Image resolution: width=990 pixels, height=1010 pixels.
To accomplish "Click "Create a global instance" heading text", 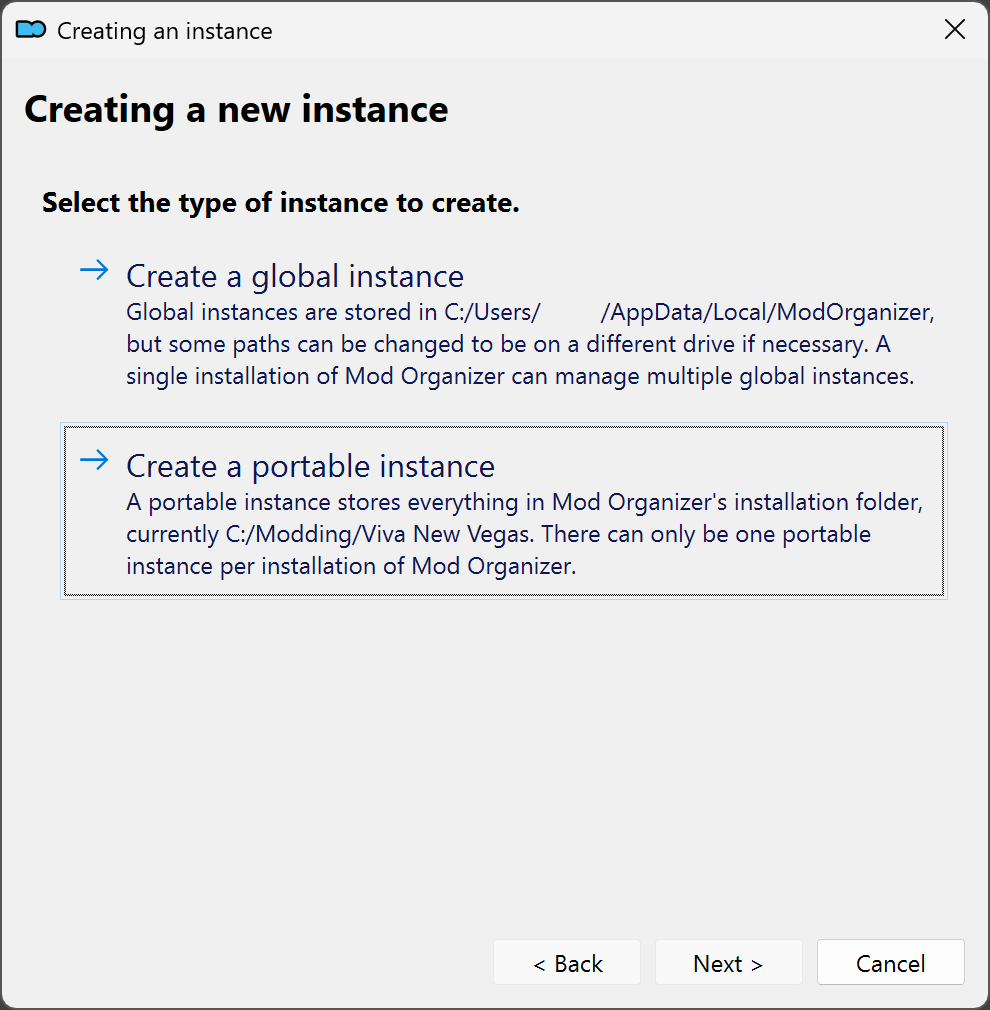I will click(294, 276).
